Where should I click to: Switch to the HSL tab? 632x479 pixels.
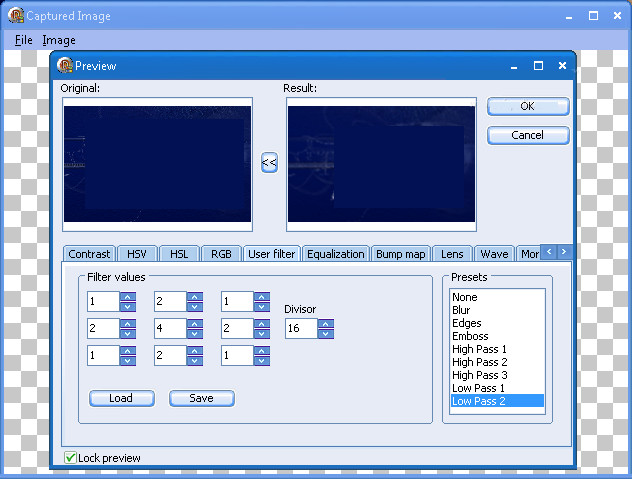[x=179, y=254]
